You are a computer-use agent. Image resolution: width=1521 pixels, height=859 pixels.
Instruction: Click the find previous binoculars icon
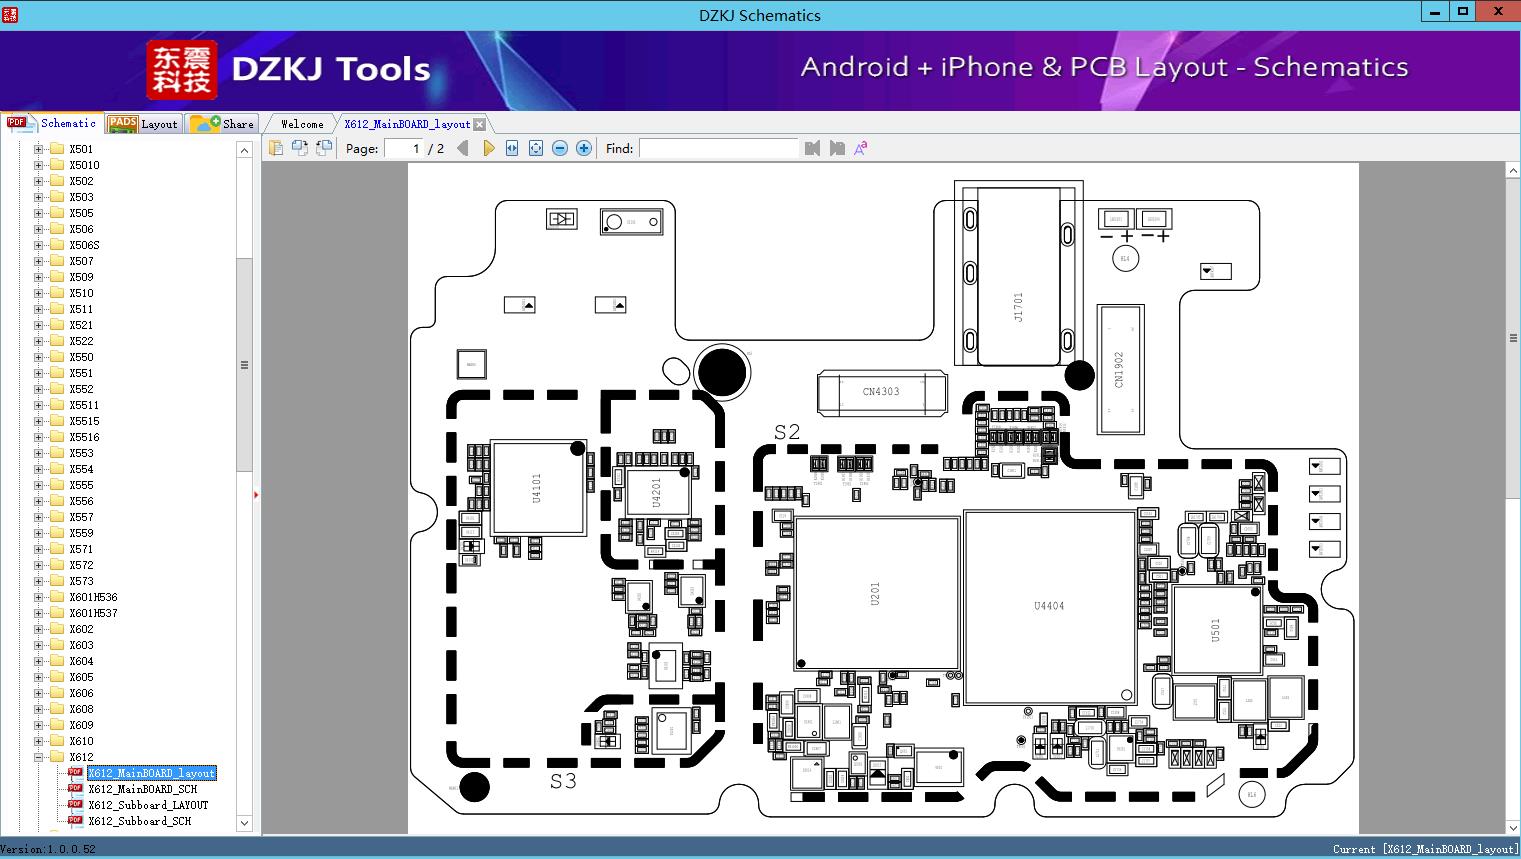pyautogui.click(x=812, y=148)
